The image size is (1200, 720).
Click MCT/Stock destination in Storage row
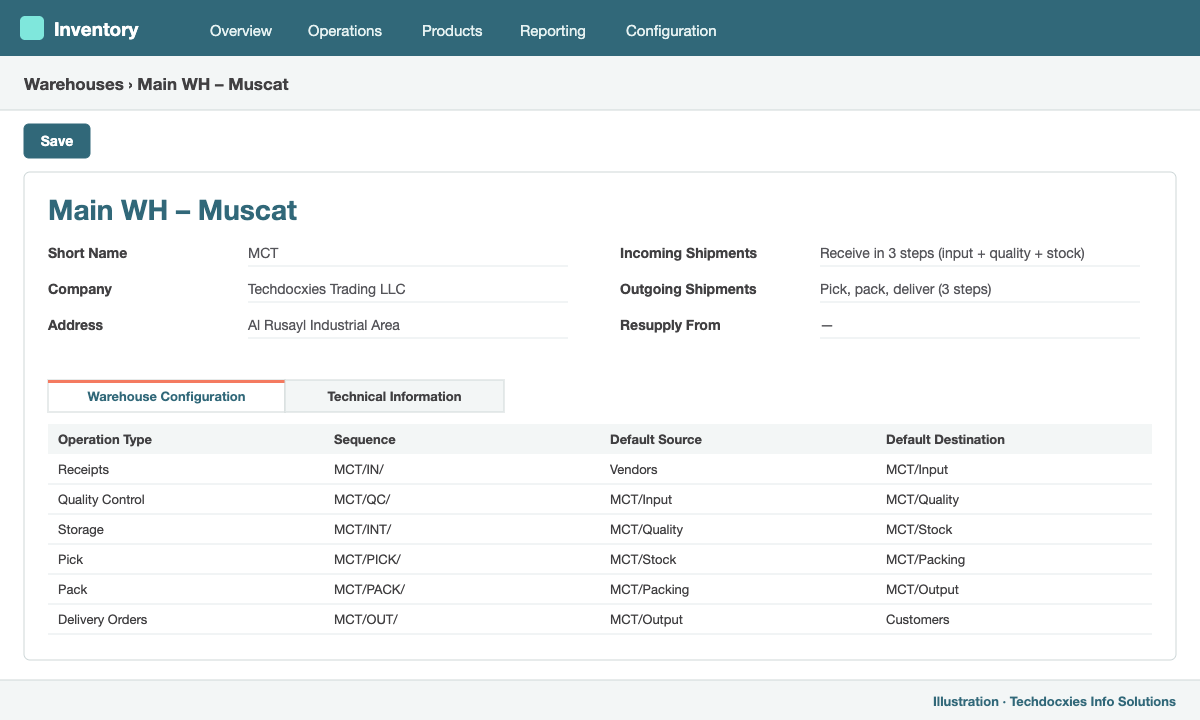[x=919, y=529]
